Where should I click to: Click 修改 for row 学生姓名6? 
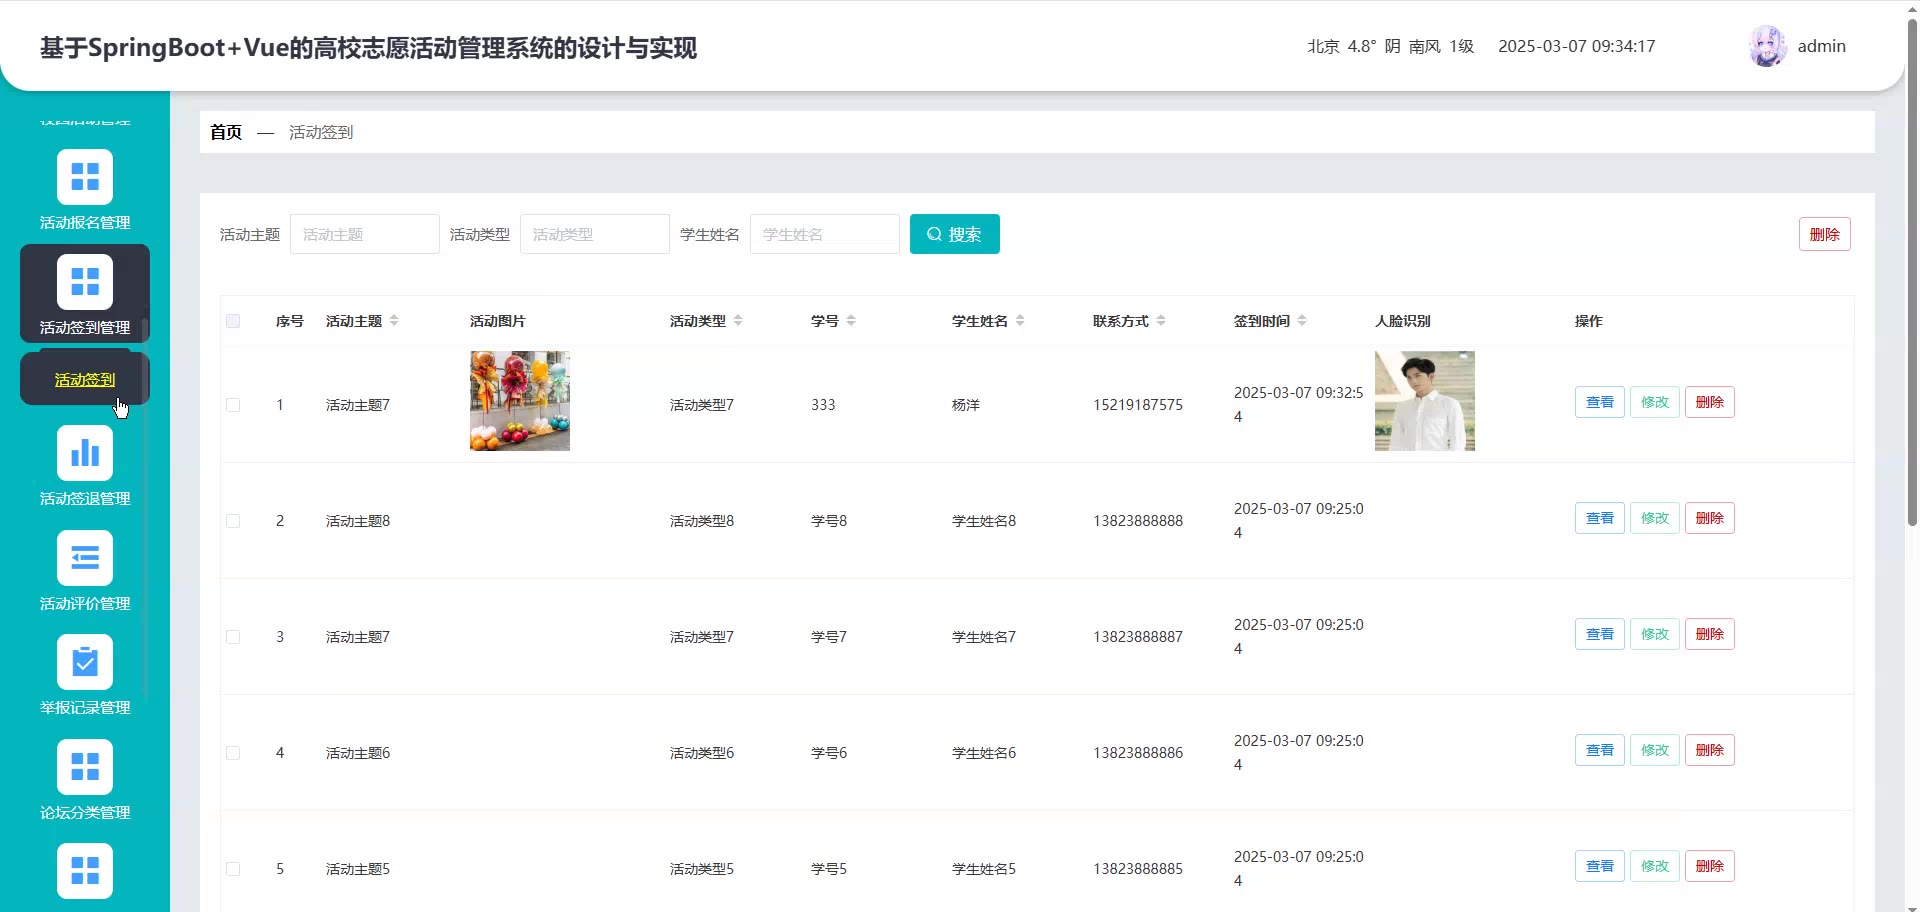pos(1654,750)
